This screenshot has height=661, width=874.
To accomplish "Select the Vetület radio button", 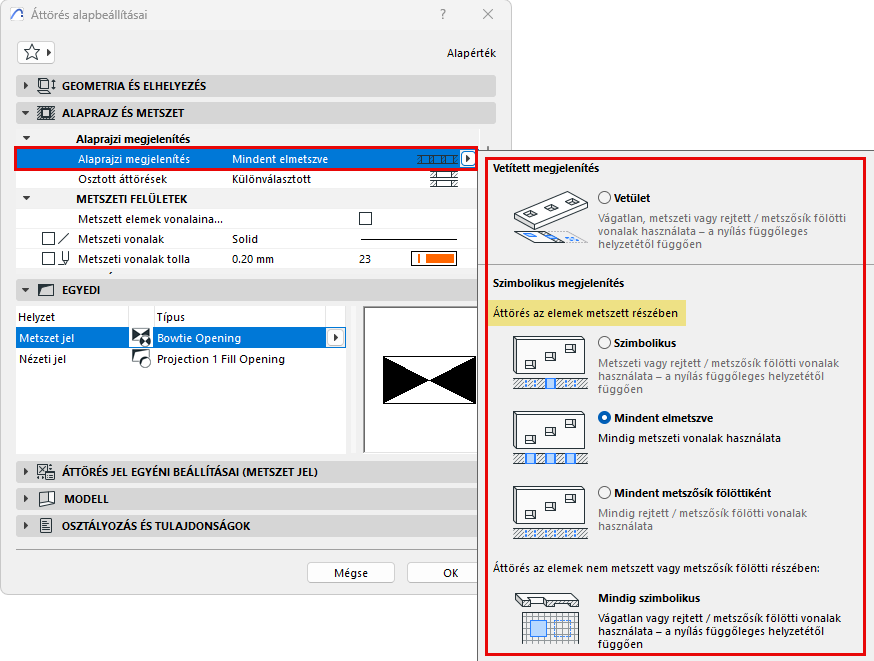I will (x=604, y=198).
